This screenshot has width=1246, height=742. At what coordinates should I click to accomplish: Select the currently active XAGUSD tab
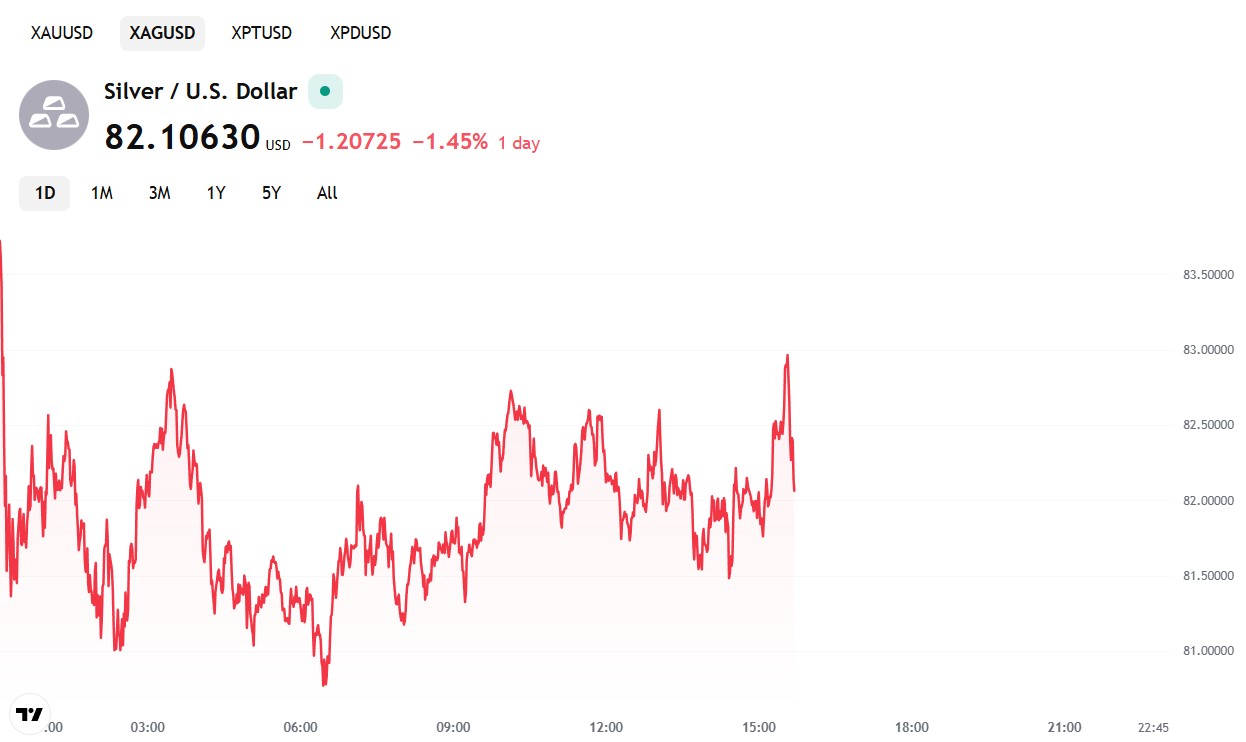pyautogui.click(x=162, y=32)
